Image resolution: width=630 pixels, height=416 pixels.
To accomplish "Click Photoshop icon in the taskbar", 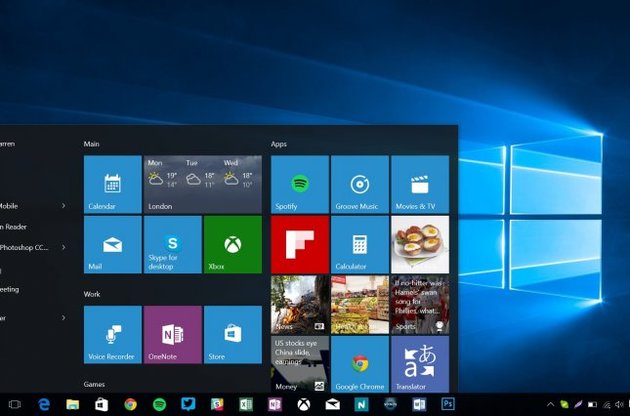I will coord(448,404).
